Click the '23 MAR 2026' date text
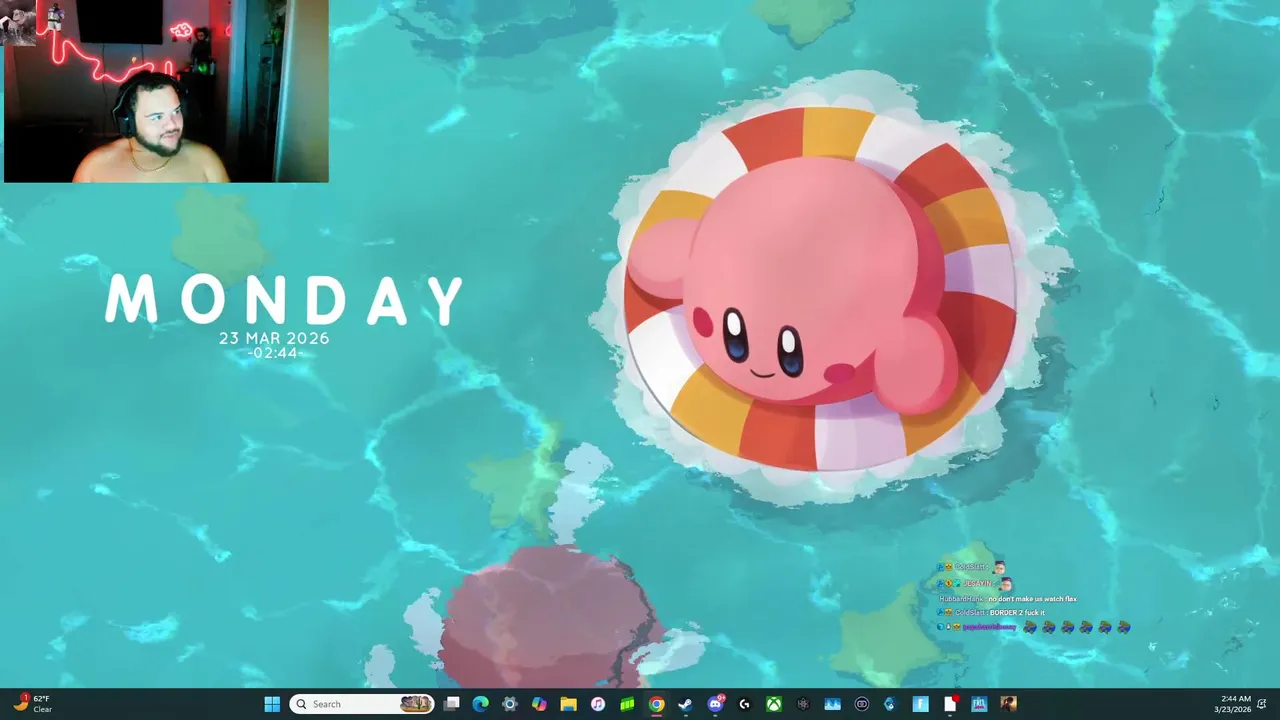Viewport: 1280px width, 720px height. 274,338
